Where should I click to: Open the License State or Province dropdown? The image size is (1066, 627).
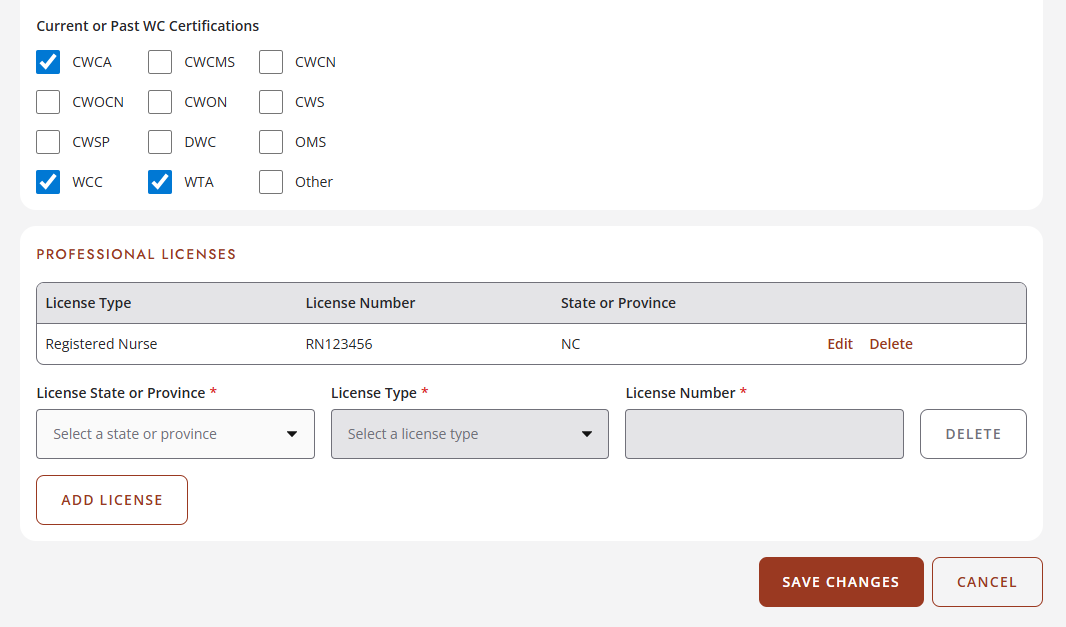pos(175,434)
